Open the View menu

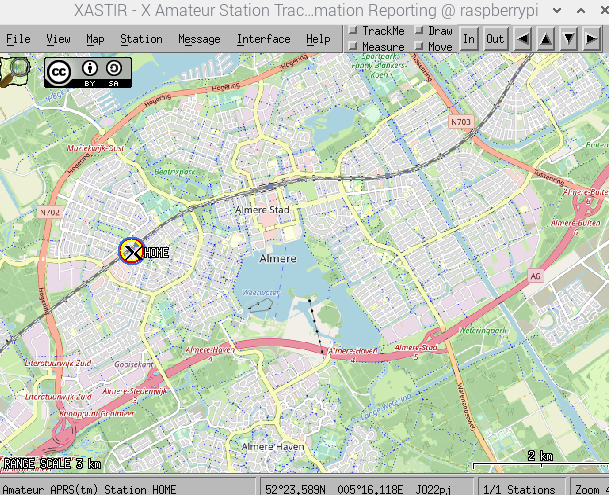pos(58,39)
